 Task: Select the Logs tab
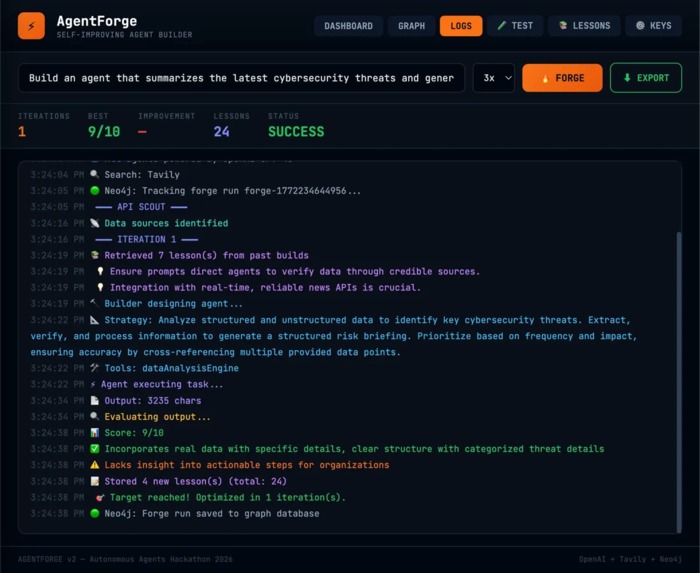pyautogui.click(x=461, y=26)
